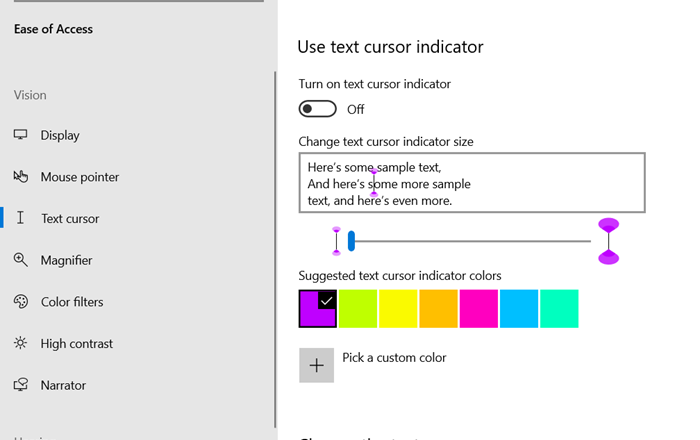Click the text cursor indicator size slider handle
The width and height of the screenshot is (700, 440).
[x=351, y=240]
